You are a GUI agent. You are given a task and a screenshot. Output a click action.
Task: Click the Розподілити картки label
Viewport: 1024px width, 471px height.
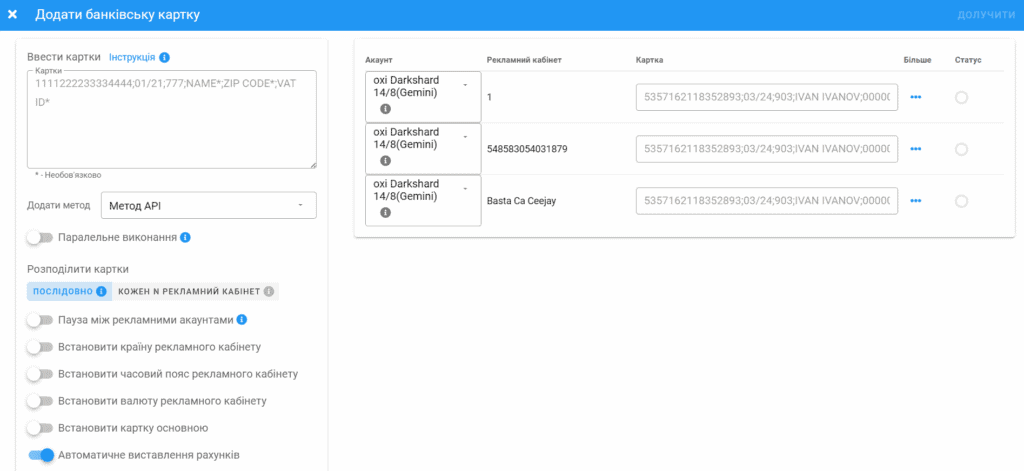[x=78, y=268]
